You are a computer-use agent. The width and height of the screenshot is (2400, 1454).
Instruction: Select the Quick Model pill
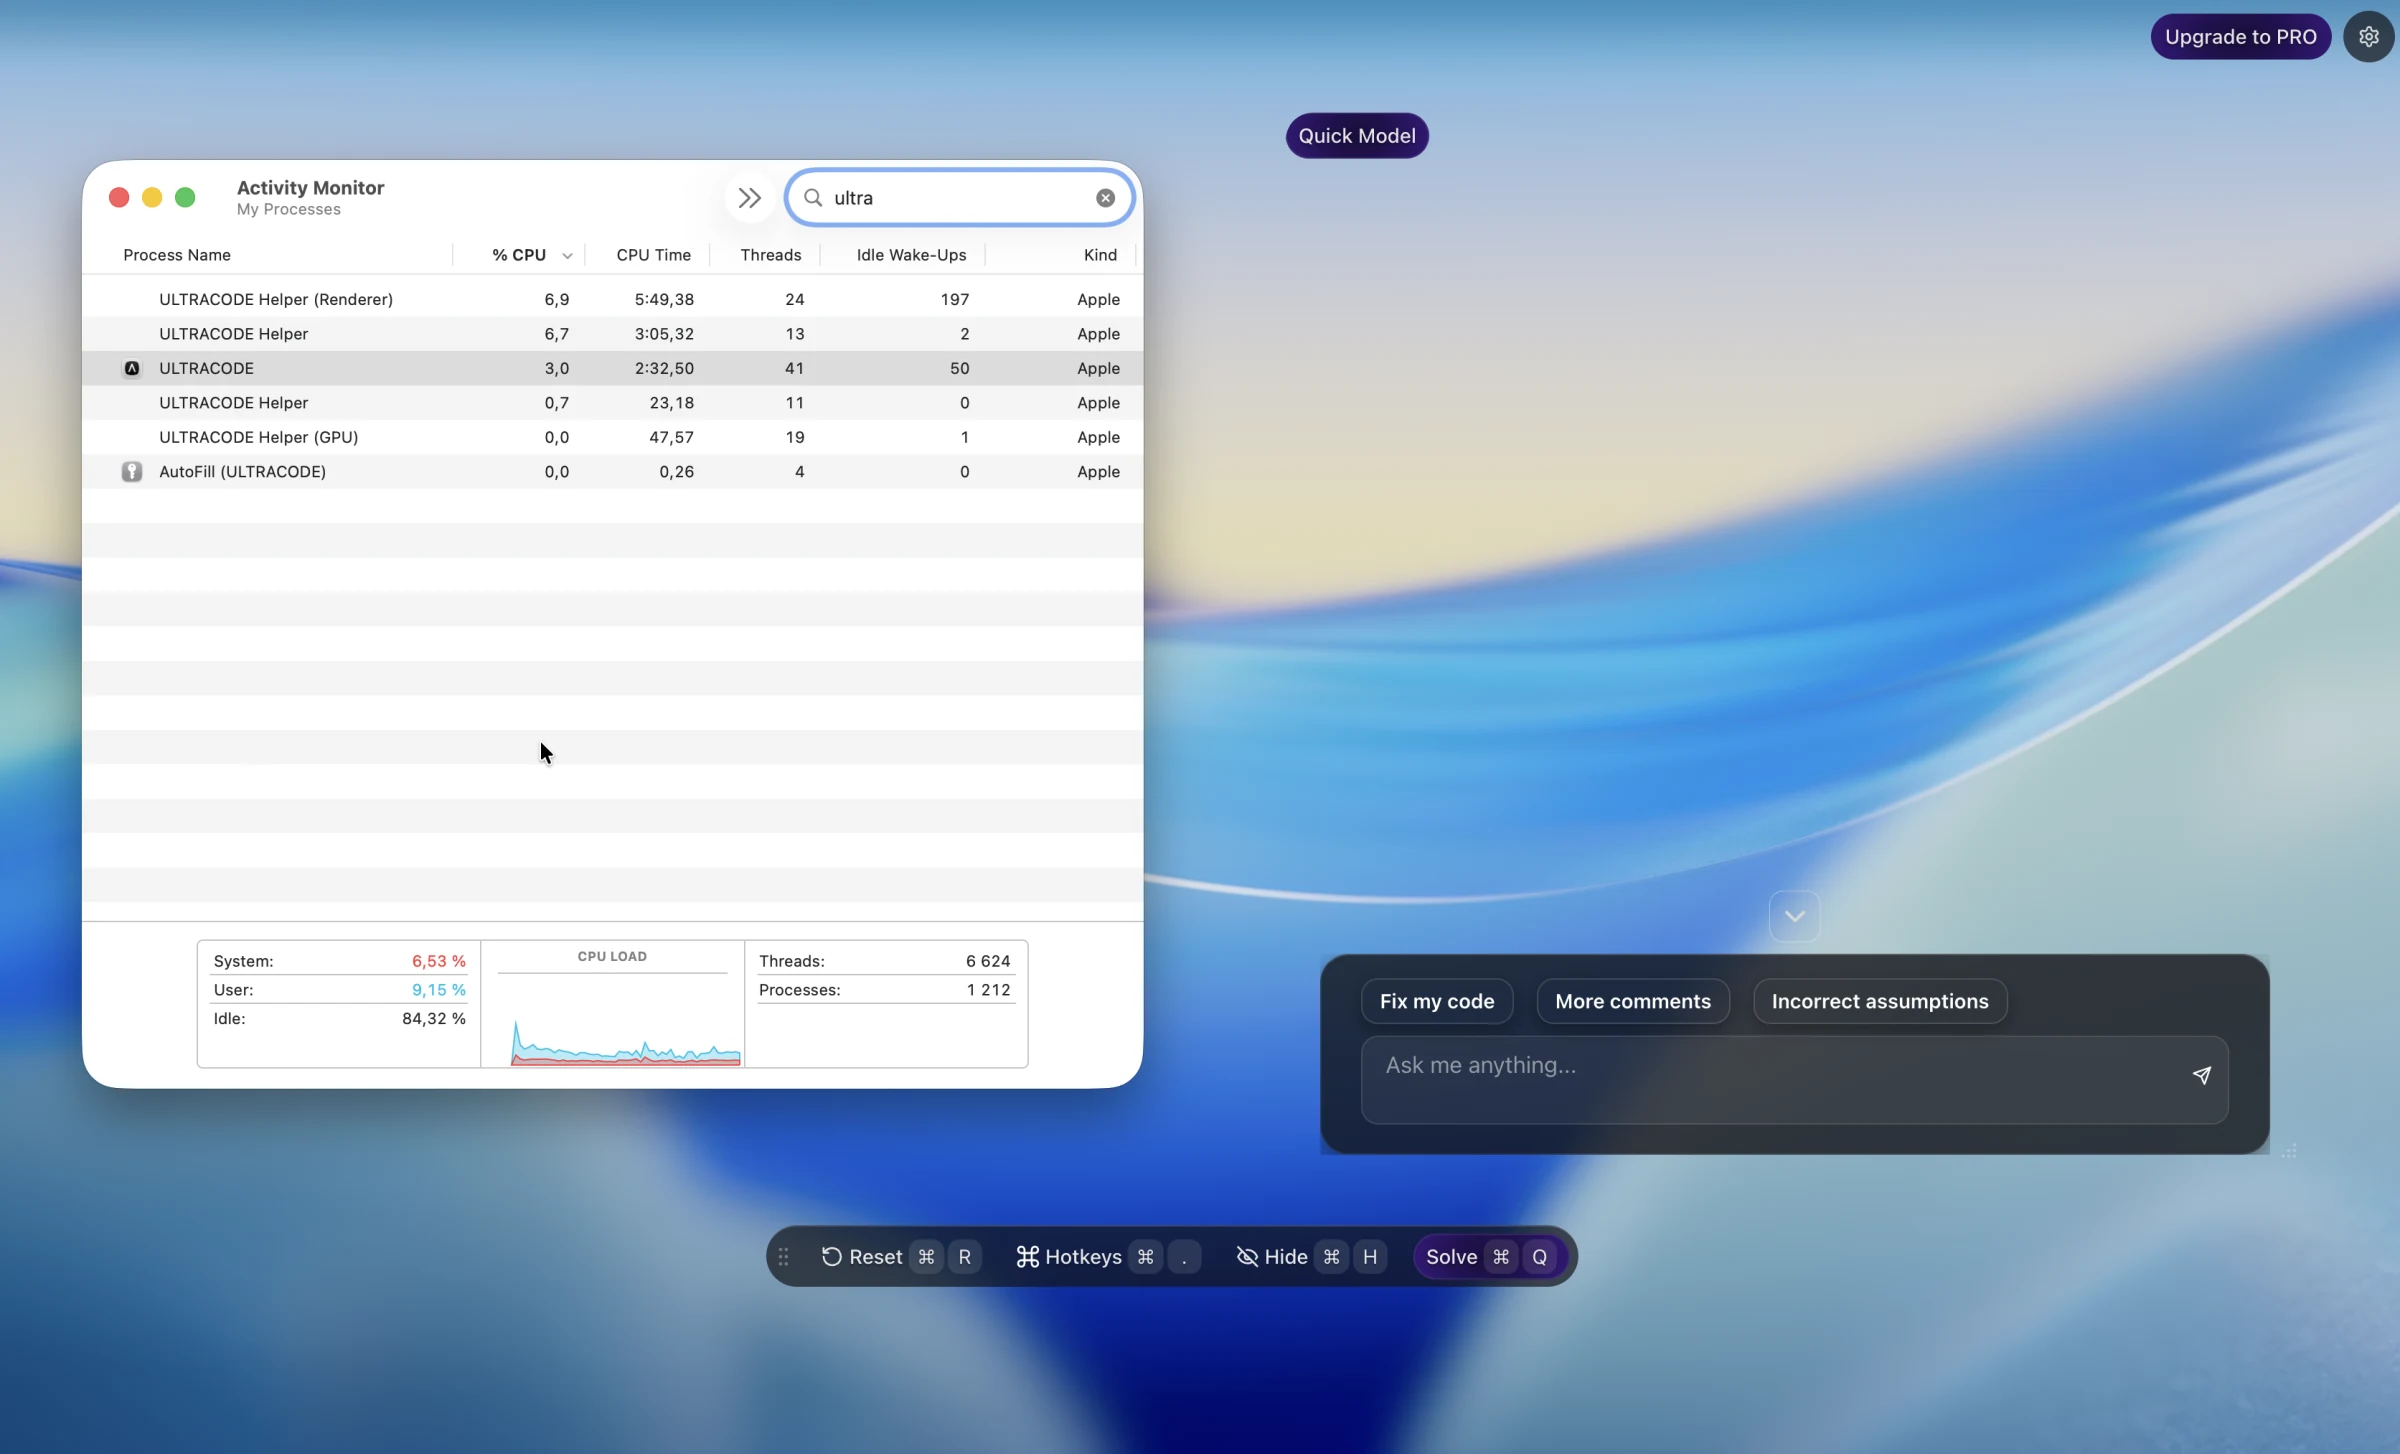click(x=1356, y=136)
